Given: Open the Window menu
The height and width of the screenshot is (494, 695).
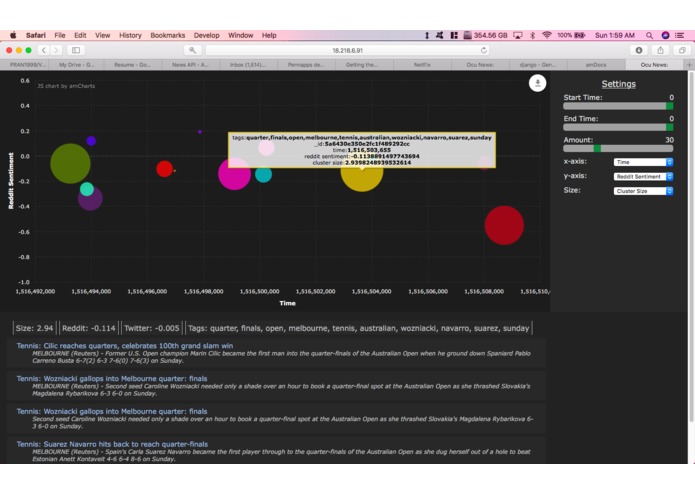Looking at the screenshot, I should point(241,35).
